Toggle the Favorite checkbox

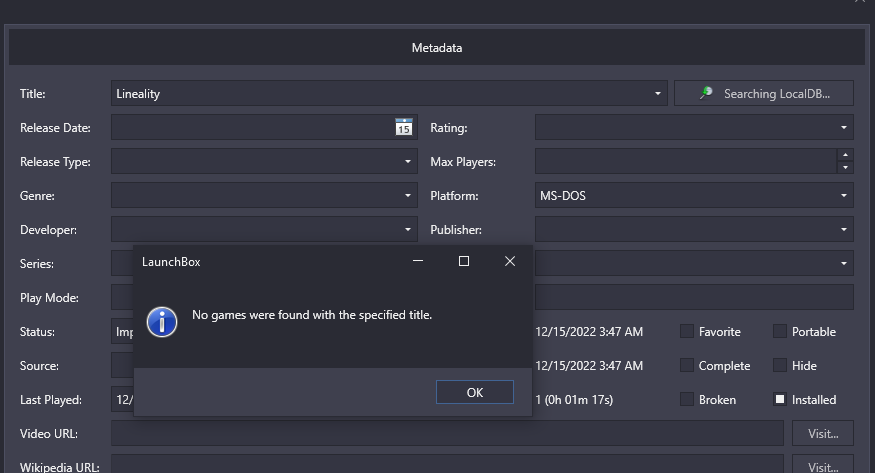[x=687, y=331]
